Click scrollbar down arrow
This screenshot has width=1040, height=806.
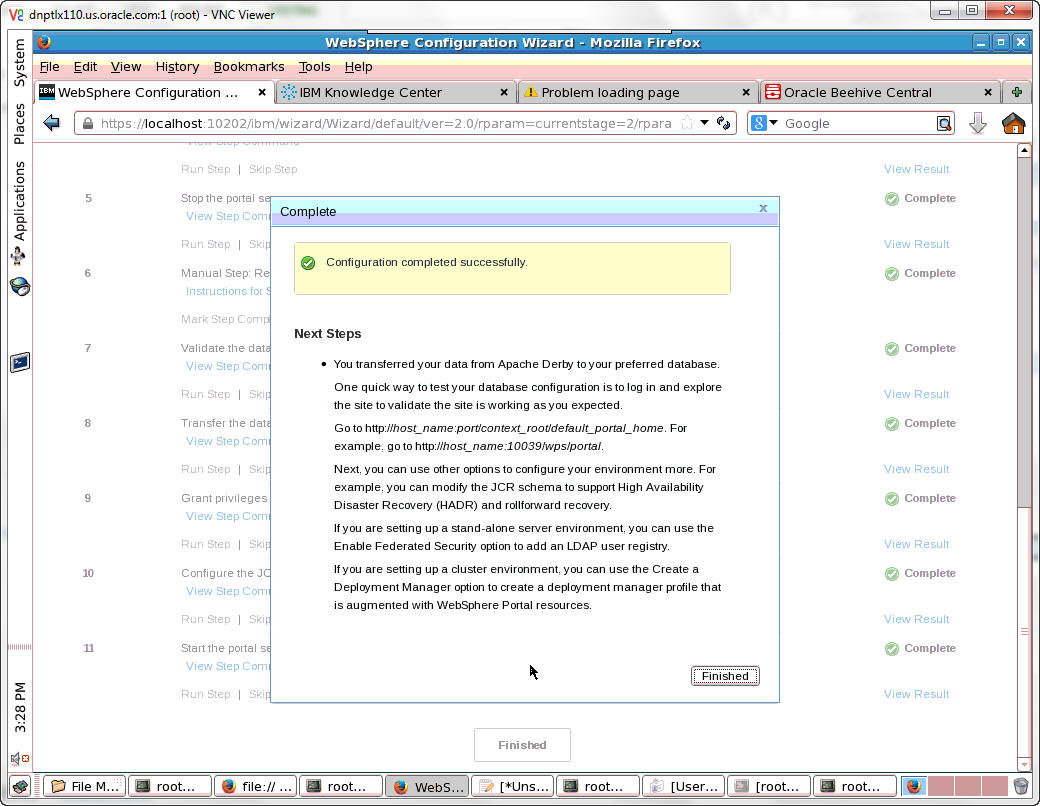point(1024,764)
